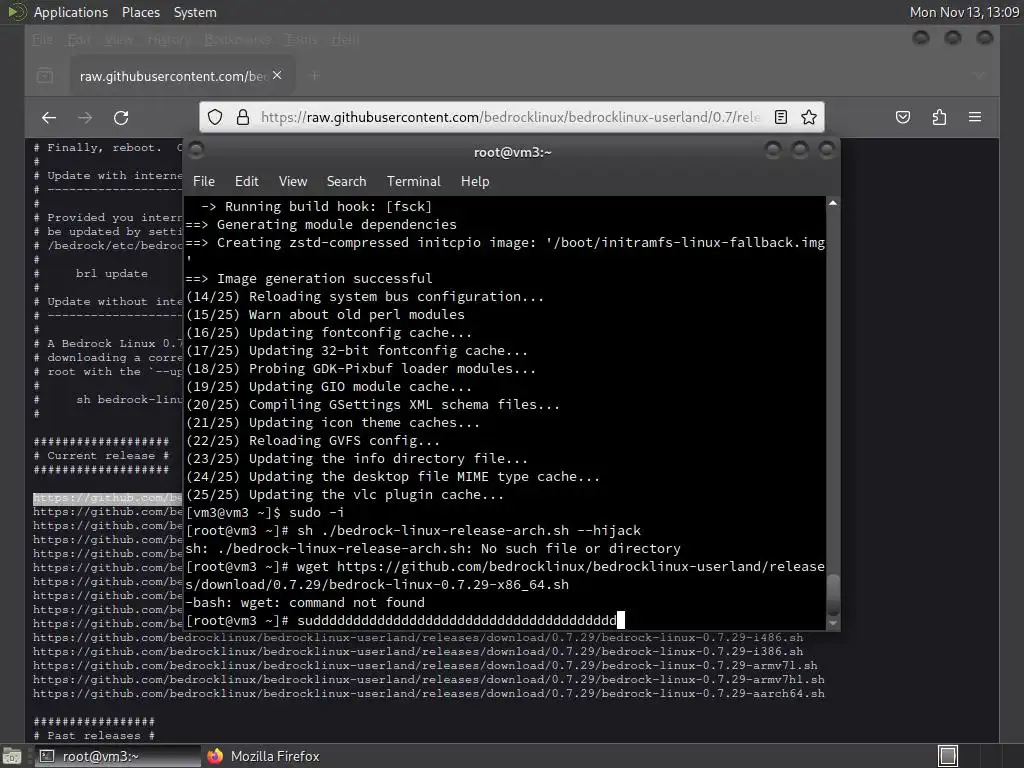This screenshot has height=768, width=1024.
Task: Click the distro logo icon top left
Action: 16,12
